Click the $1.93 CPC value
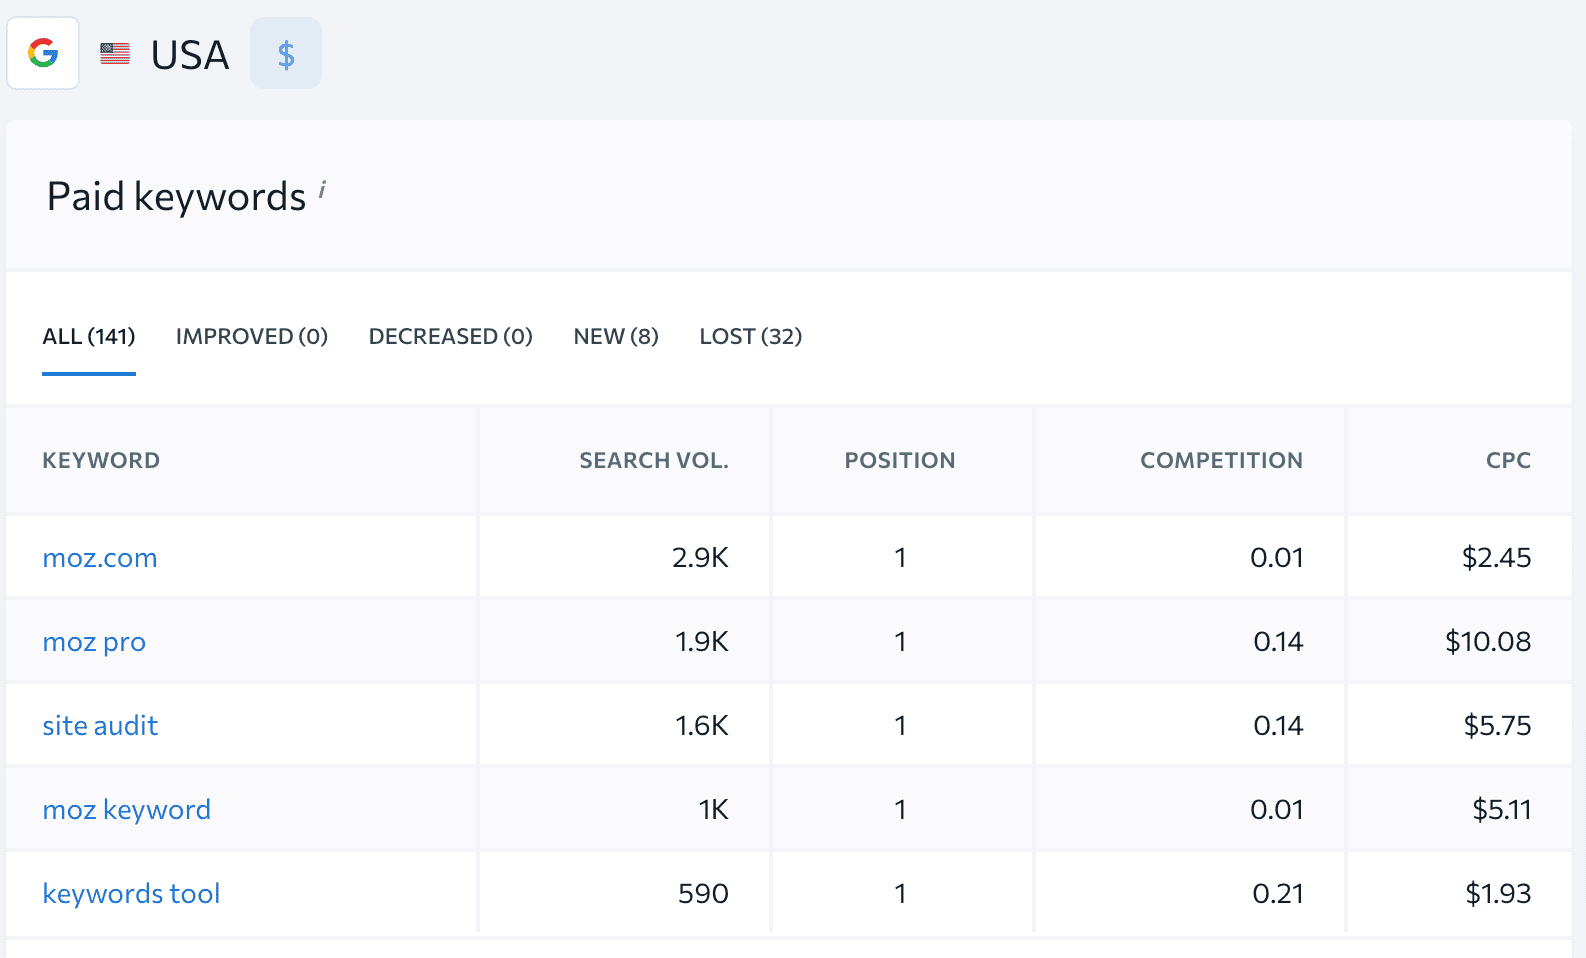 (x=1498, y=894)
